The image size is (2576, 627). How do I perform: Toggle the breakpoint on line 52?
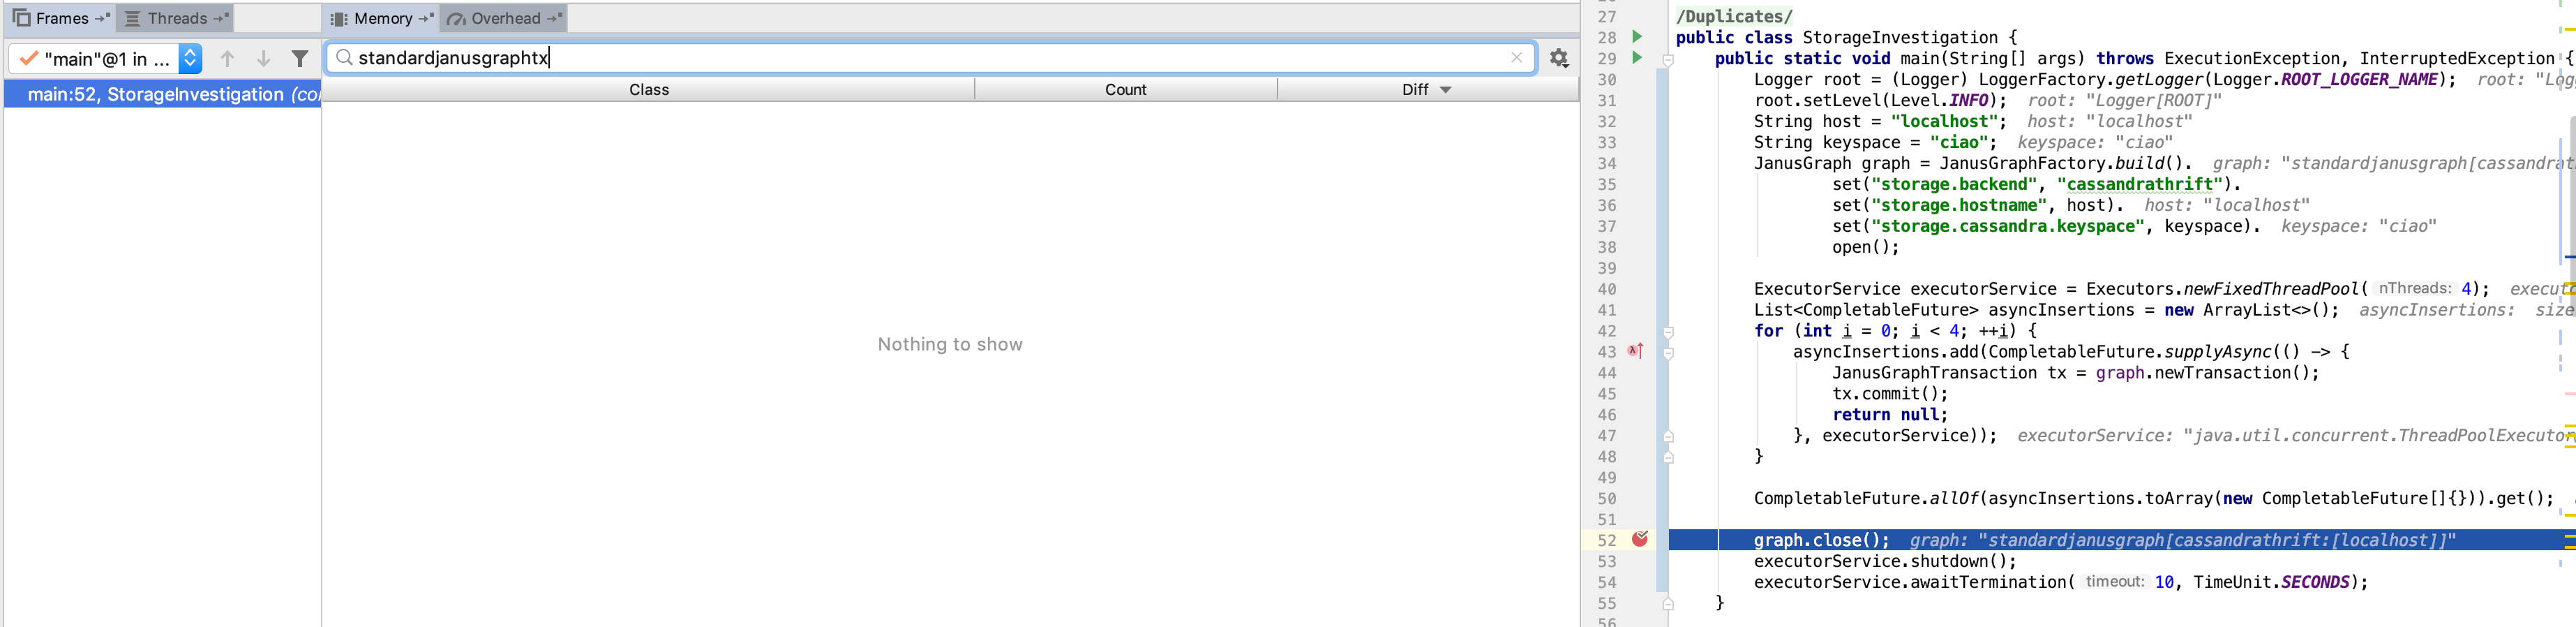pyautogui.click(x=1640, y=540)
